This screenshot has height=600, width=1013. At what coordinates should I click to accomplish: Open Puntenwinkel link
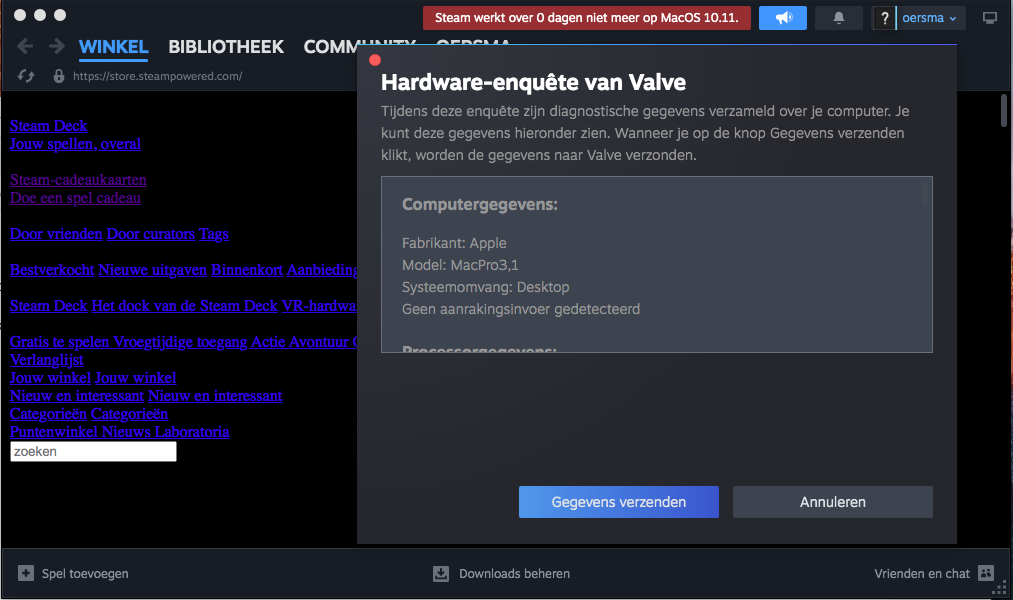[x=54, y=432]
